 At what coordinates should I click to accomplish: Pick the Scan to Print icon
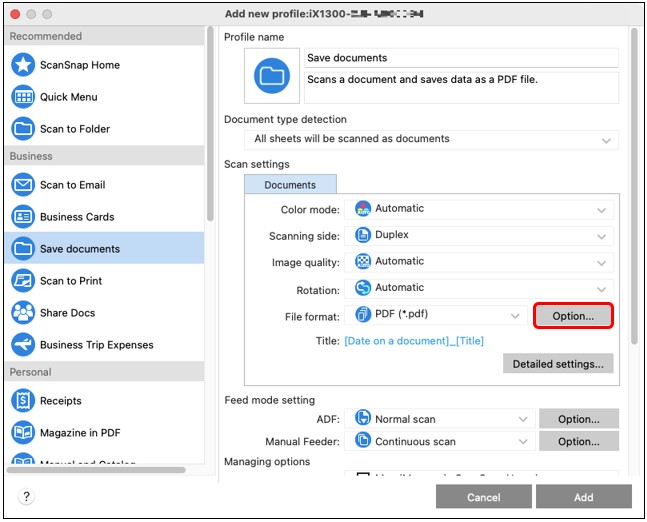[x=23, y=281]
